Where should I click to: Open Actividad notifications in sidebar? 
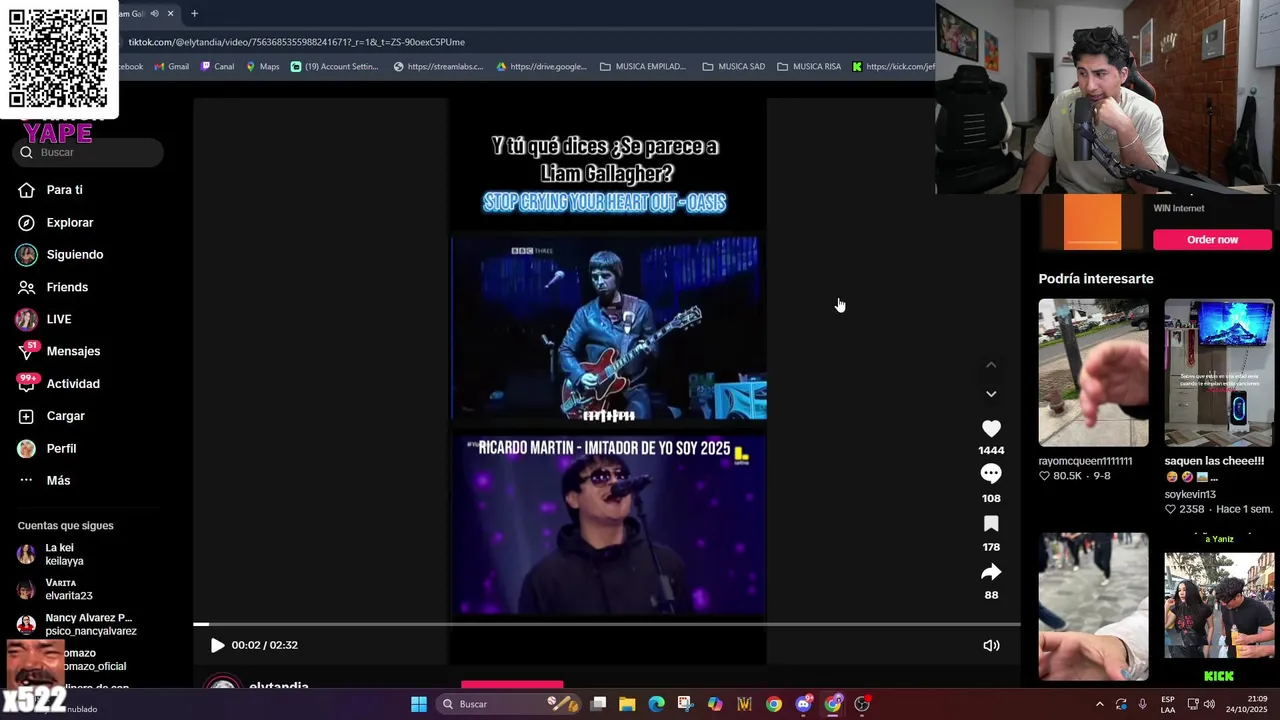click(72, 384)
